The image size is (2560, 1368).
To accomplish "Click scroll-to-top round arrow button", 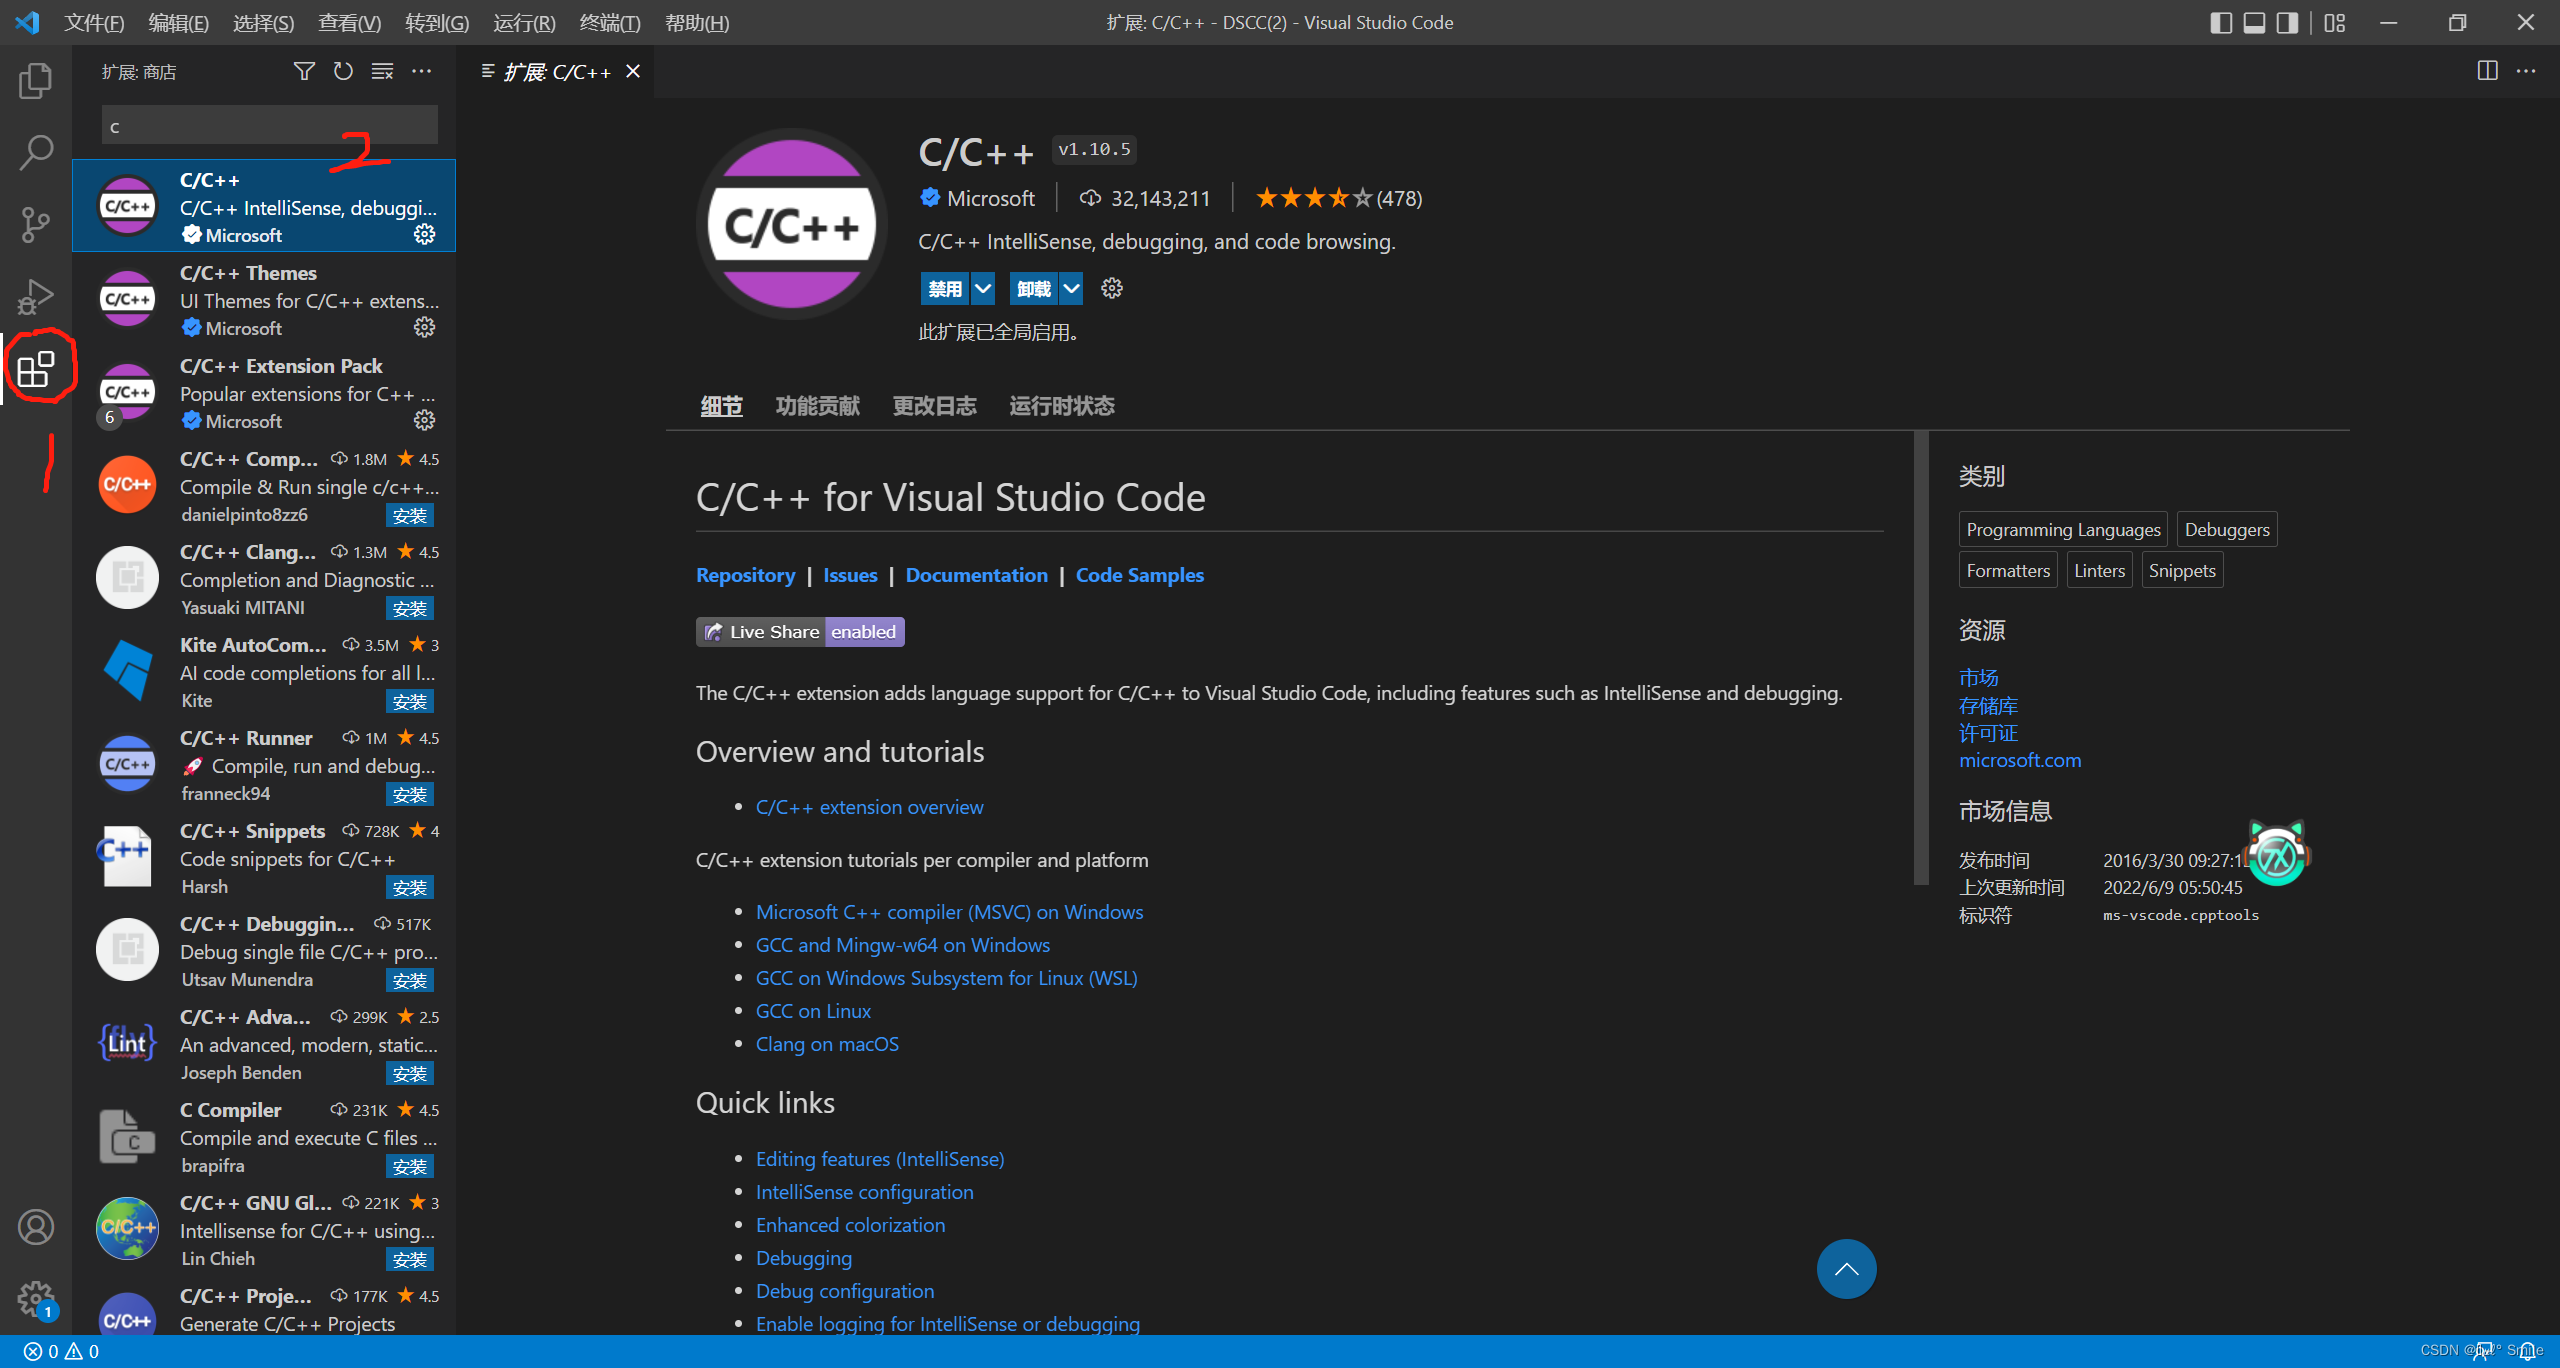I will [x=1846, y=1269].
